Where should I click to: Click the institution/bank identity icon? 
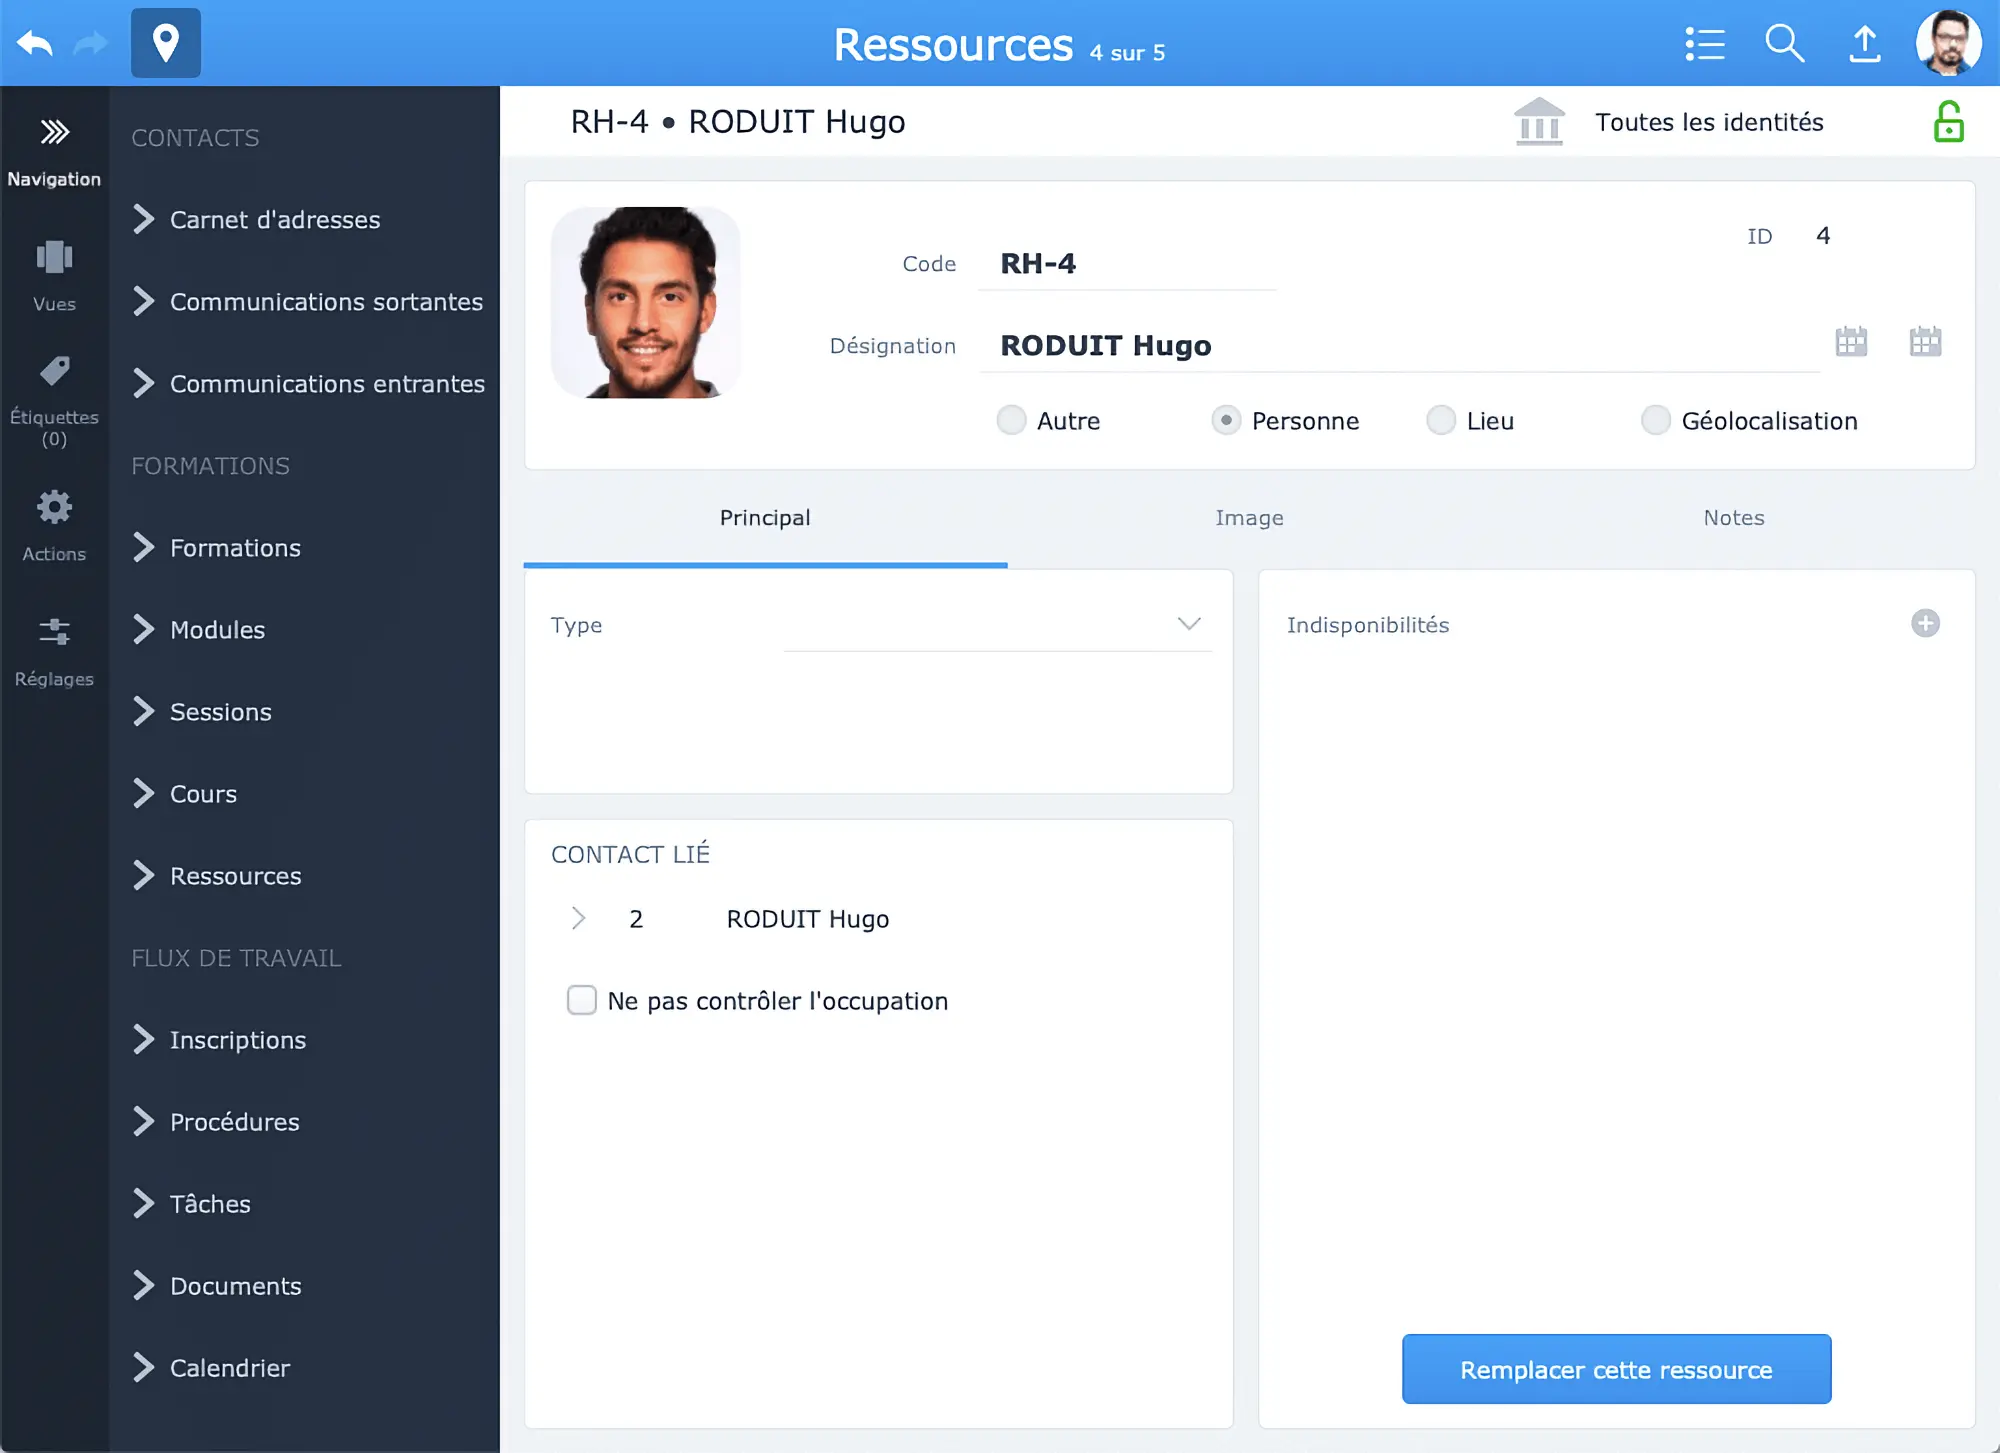point(1539,121)
